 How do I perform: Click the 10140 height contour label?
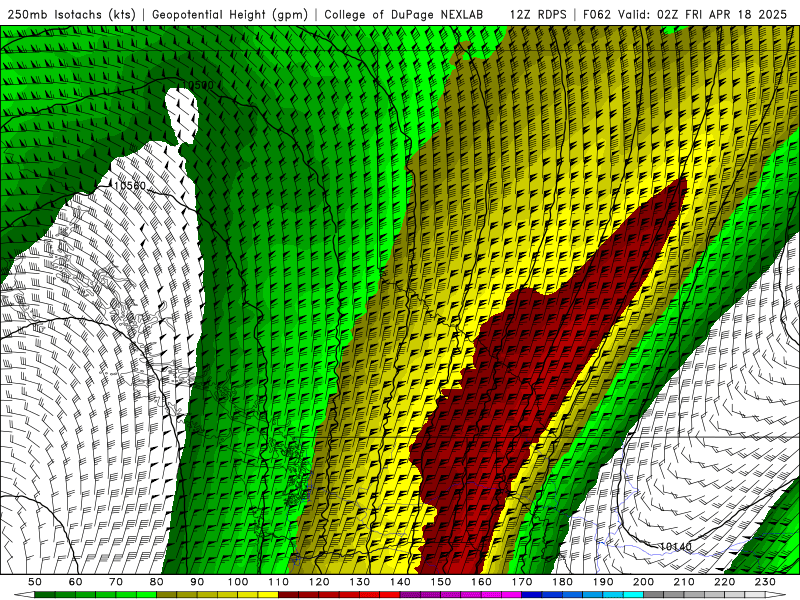click(676, 547)
